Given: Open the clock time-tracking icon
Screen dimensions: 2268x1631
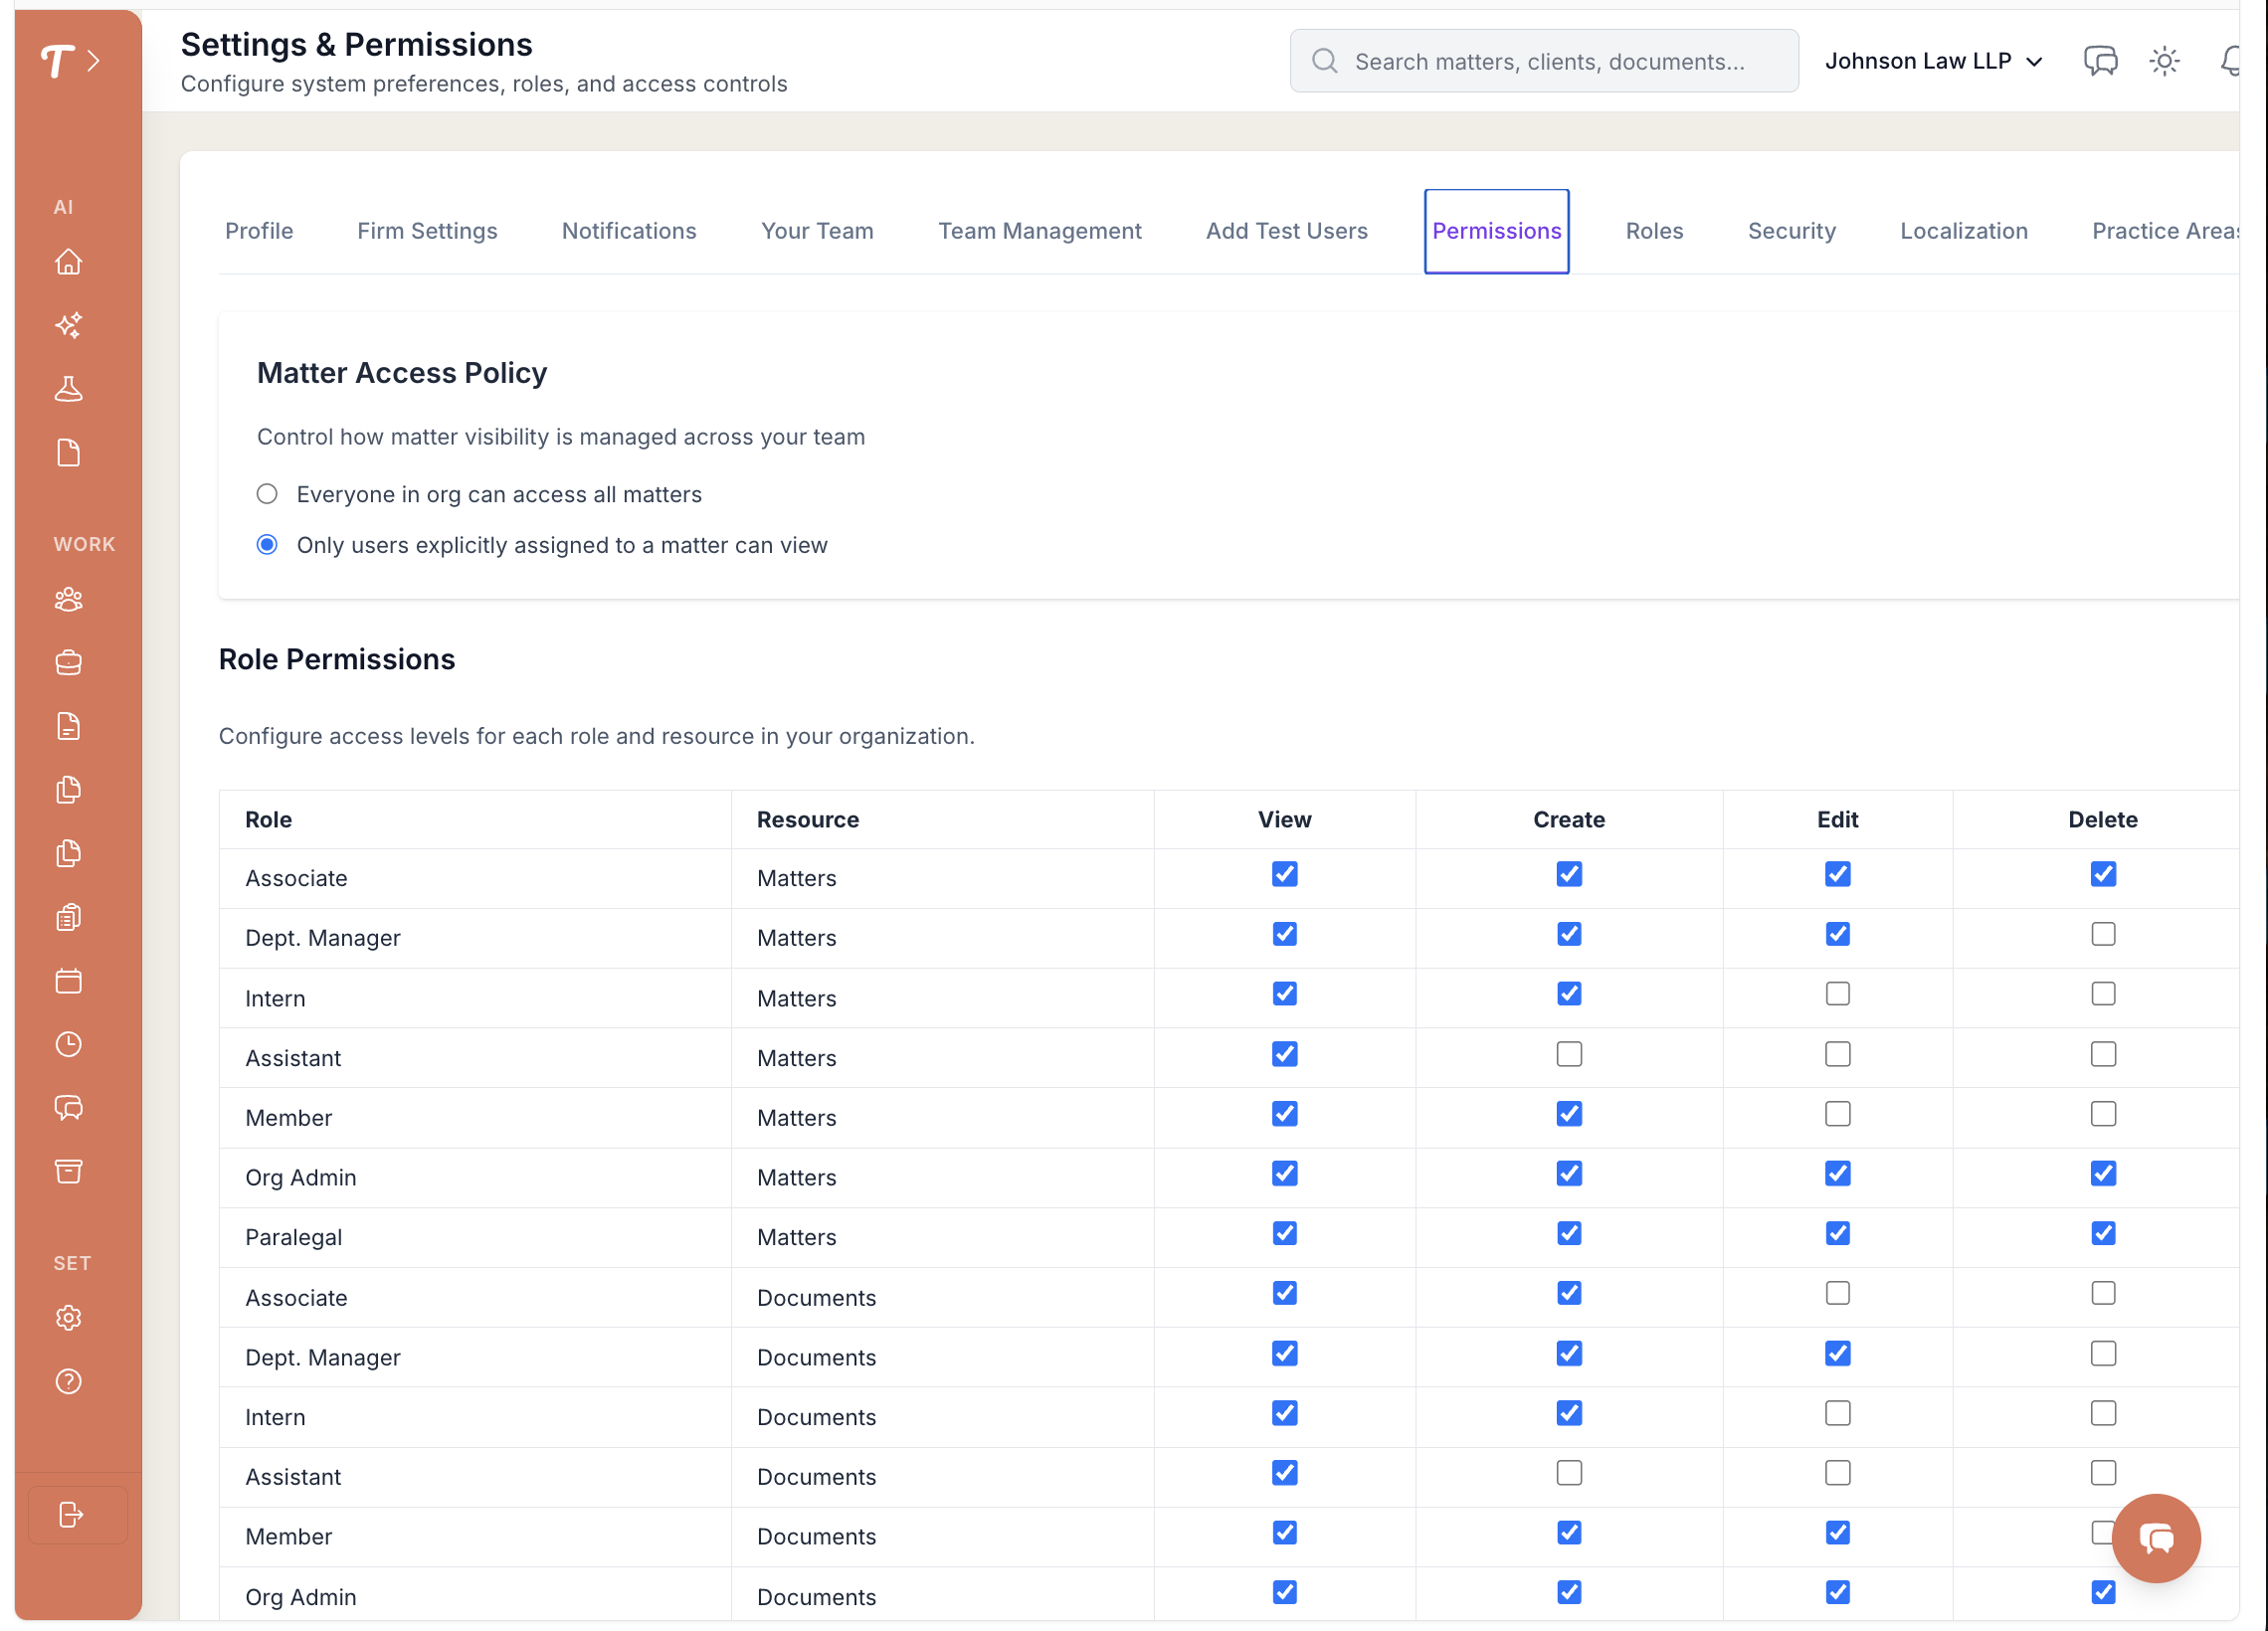Looking at the screenshot, I should [x=68, y=1044].
